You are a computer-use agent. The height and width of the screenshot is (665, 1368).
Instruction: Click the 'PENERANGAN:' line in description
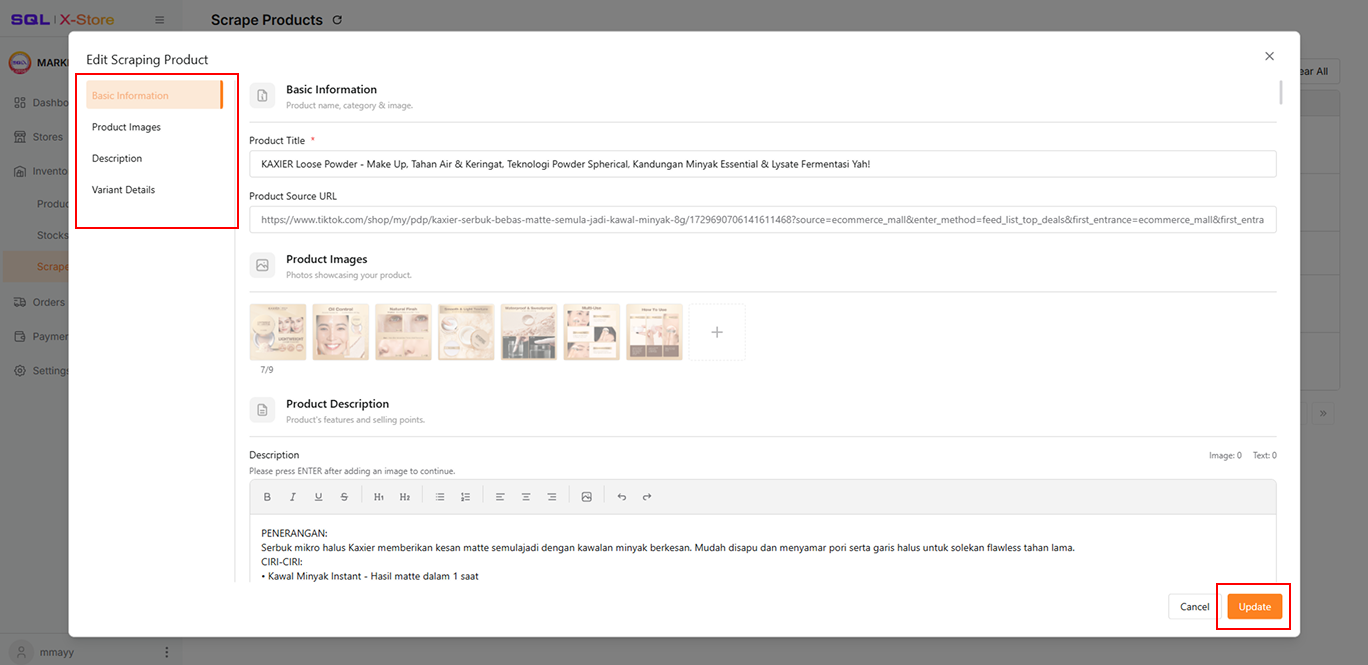click(x=294, y=533)
